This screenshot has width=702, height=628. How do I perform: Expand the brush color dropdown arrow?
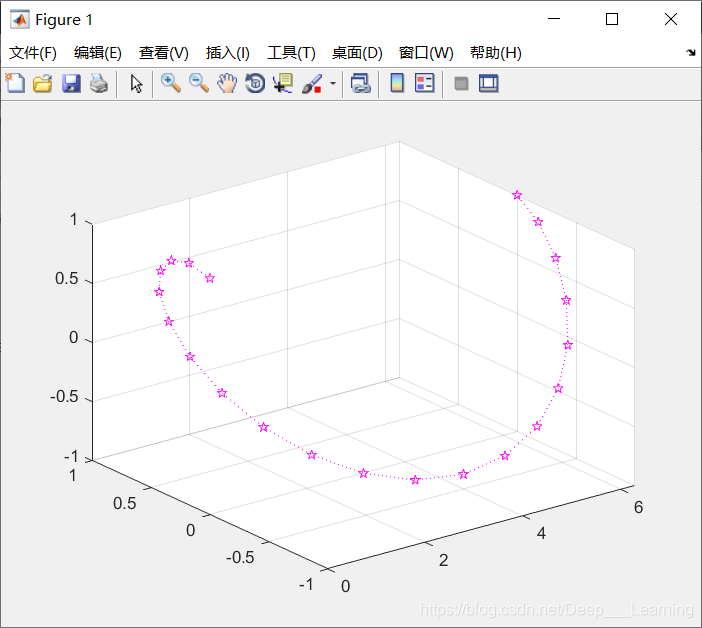pos(333,83)
